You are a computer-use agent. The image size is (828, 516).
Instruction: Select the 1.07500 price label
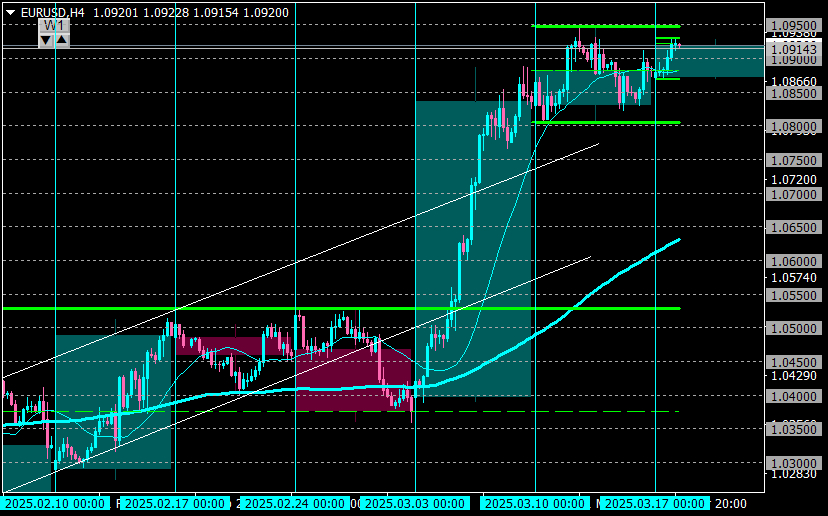(794, 161)
